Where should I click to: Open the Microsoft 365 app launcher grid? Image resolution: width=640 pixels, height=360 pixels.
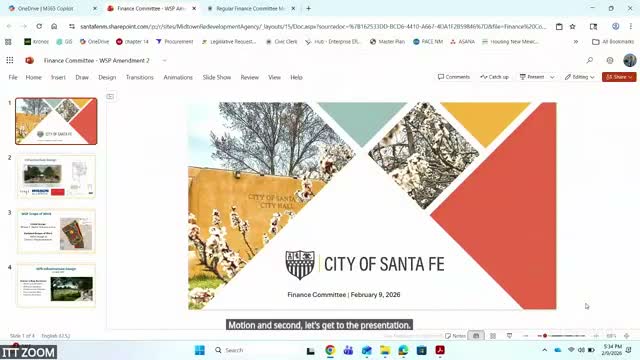[10, 60]
